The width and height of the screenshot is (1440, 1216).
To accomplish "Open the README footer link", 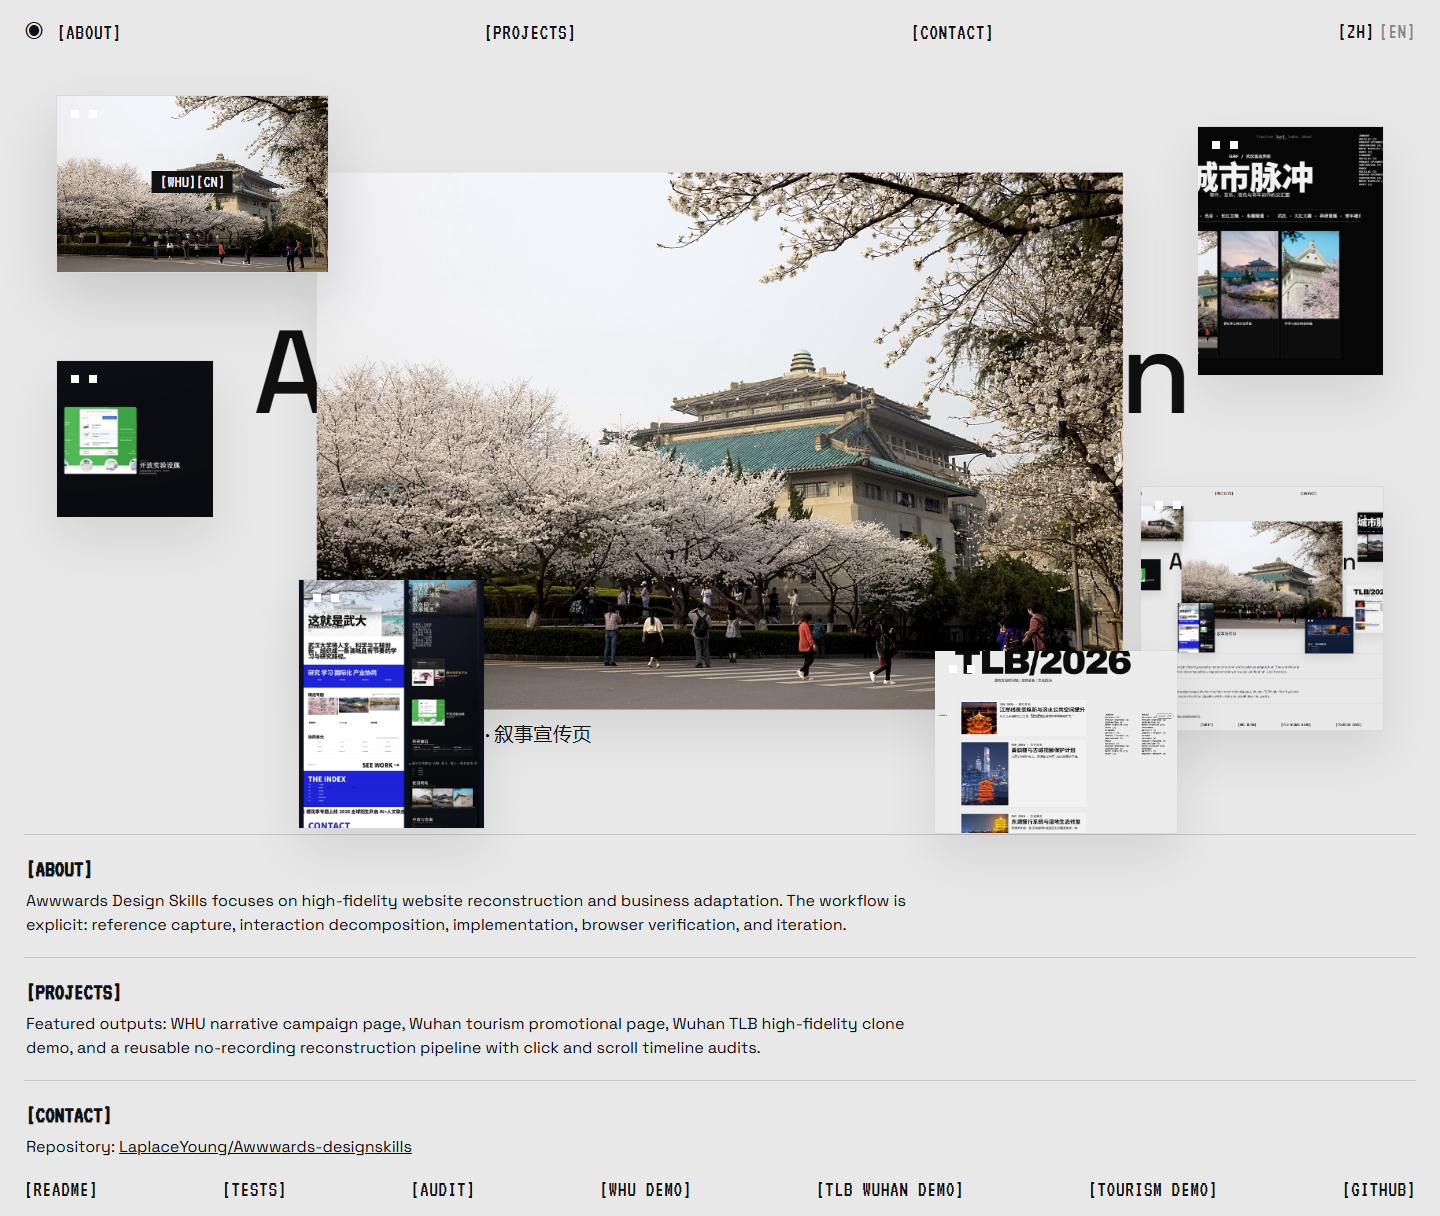I will (x=62, y=1190).
